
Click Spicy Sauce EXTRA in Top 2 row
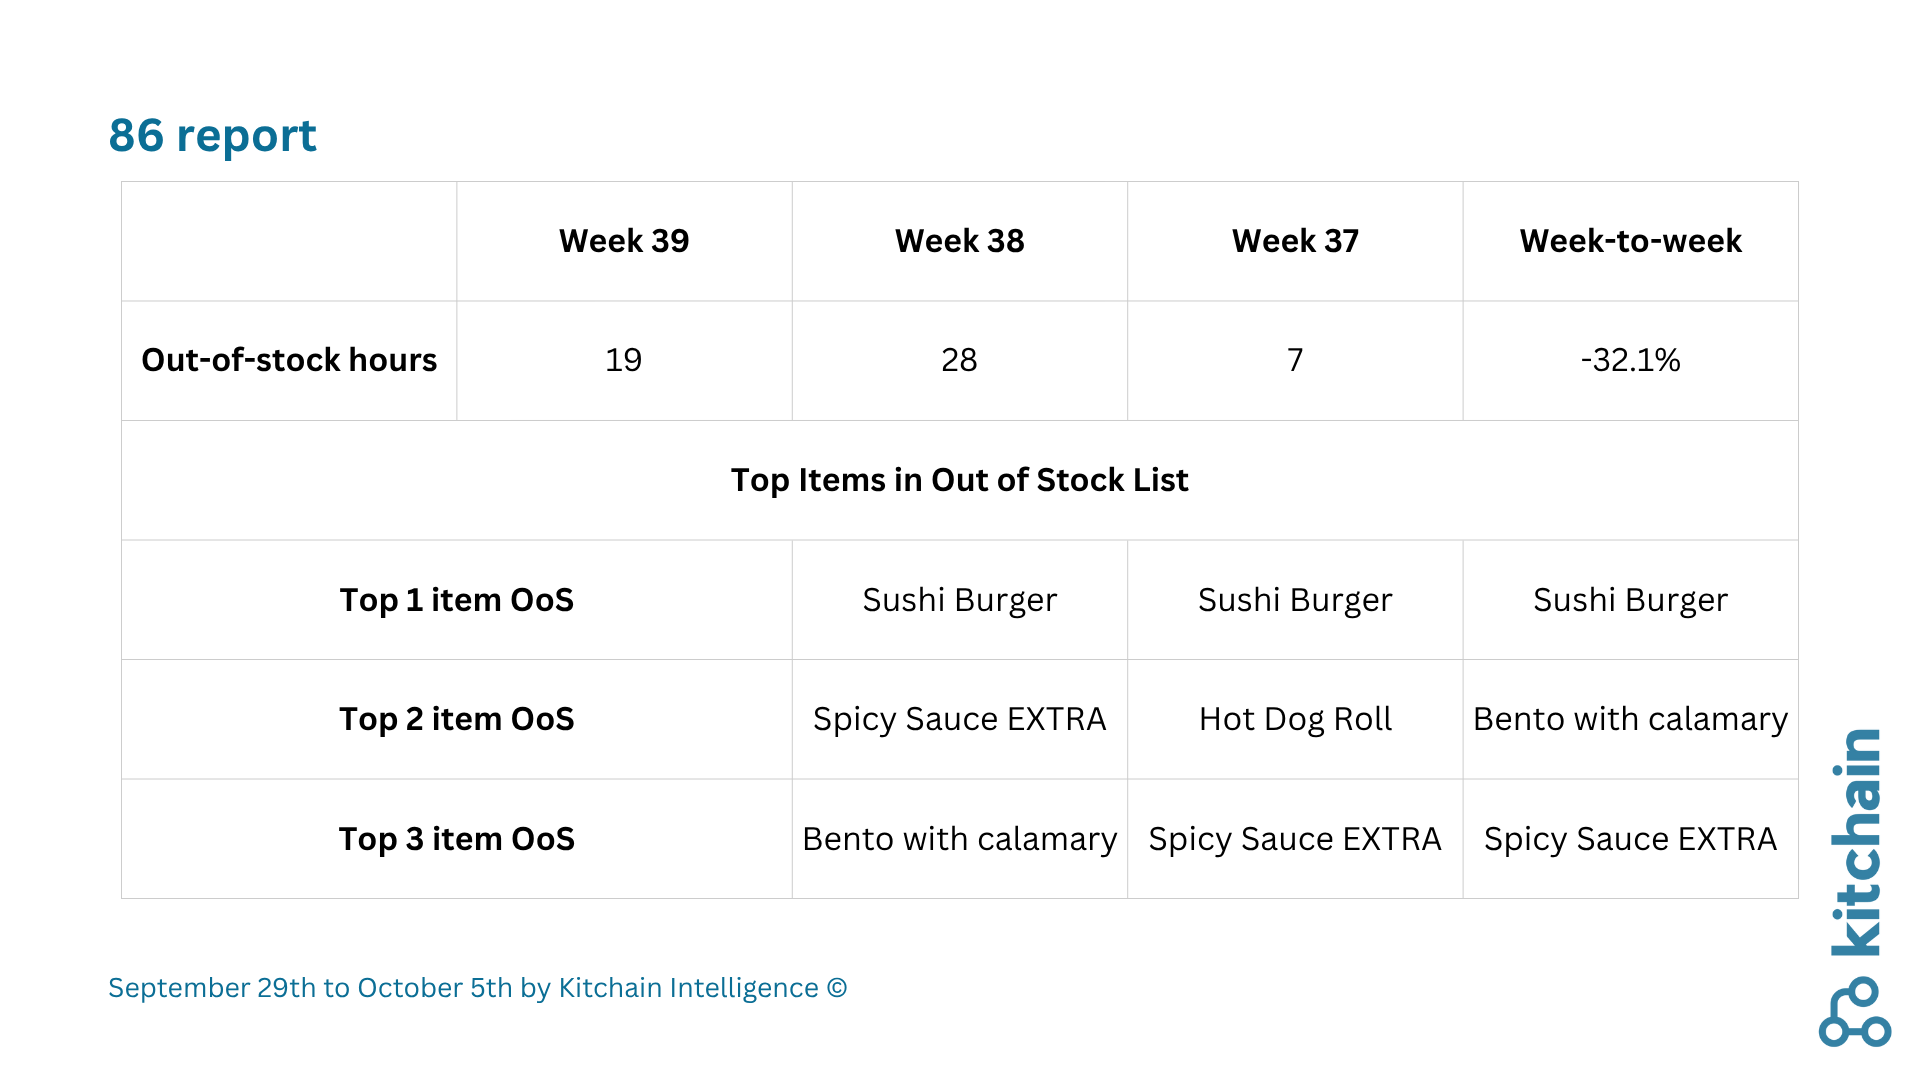coord(959,719)
